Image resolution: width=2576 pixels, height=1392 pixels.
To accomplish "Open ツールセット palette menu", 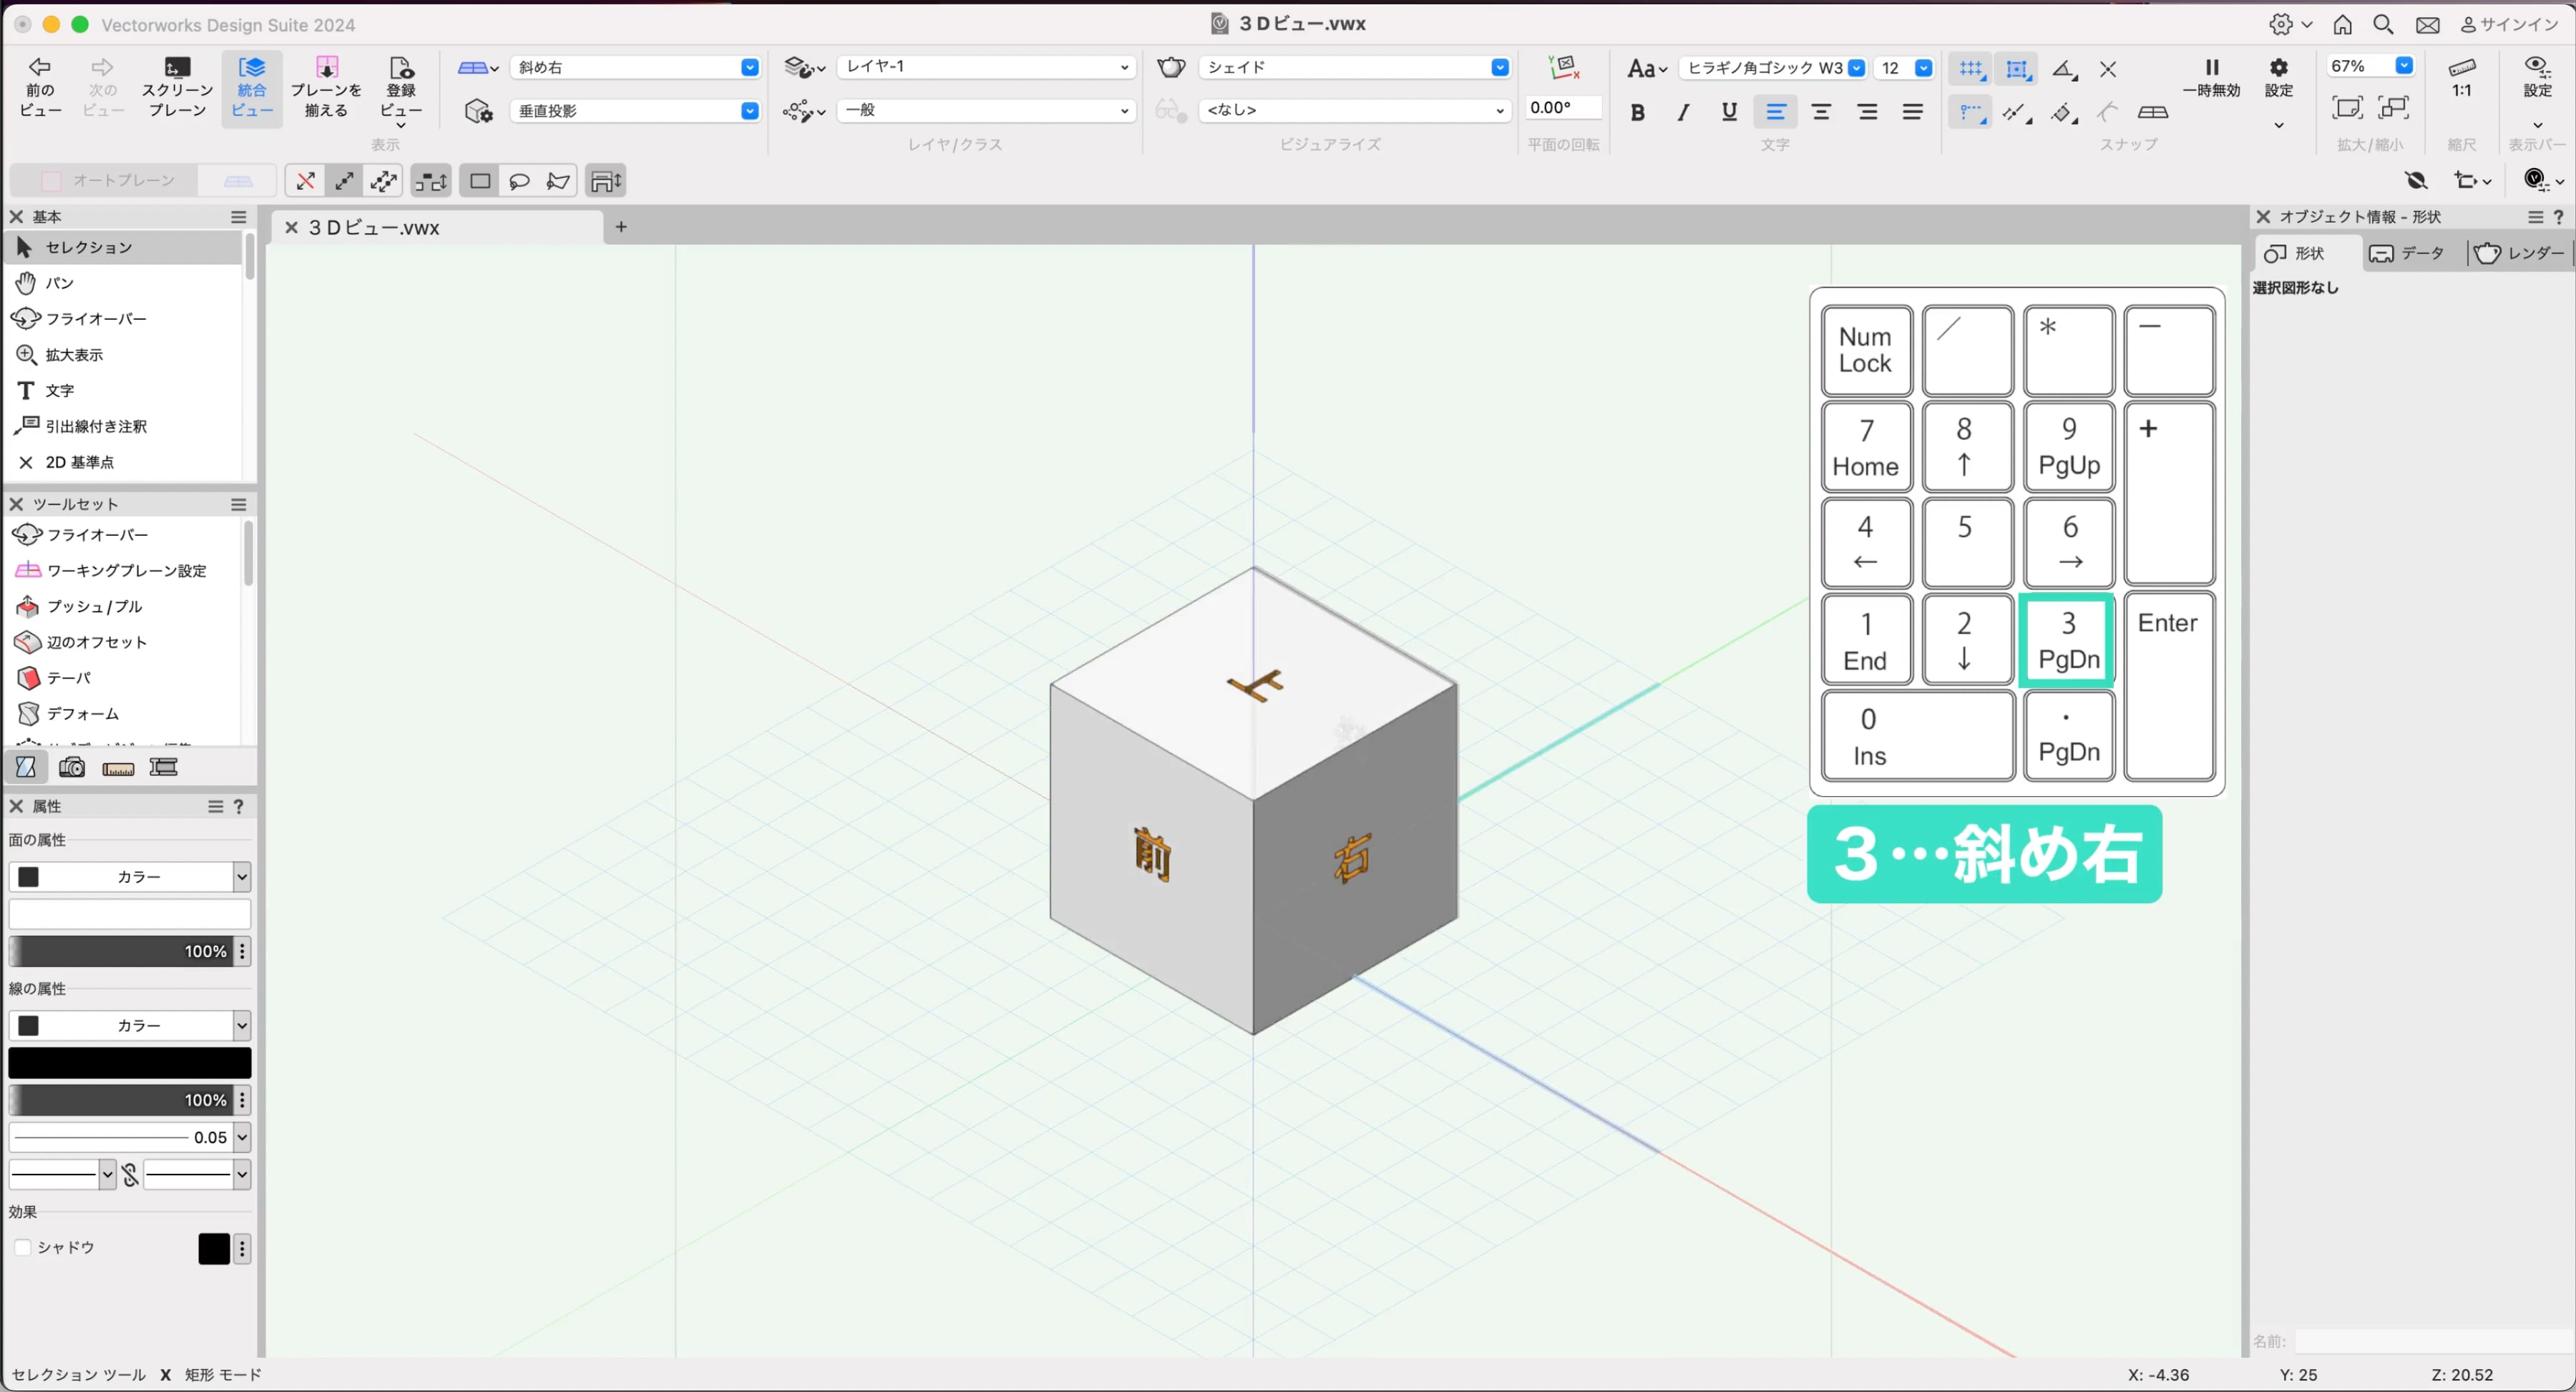I will pyautogui.click(x=238, y=504).
